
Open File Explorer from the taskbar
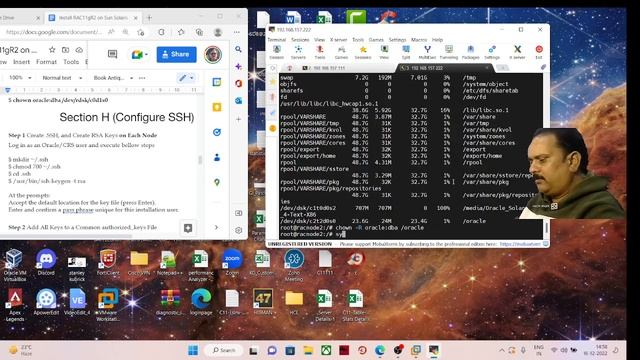[308, 350]
